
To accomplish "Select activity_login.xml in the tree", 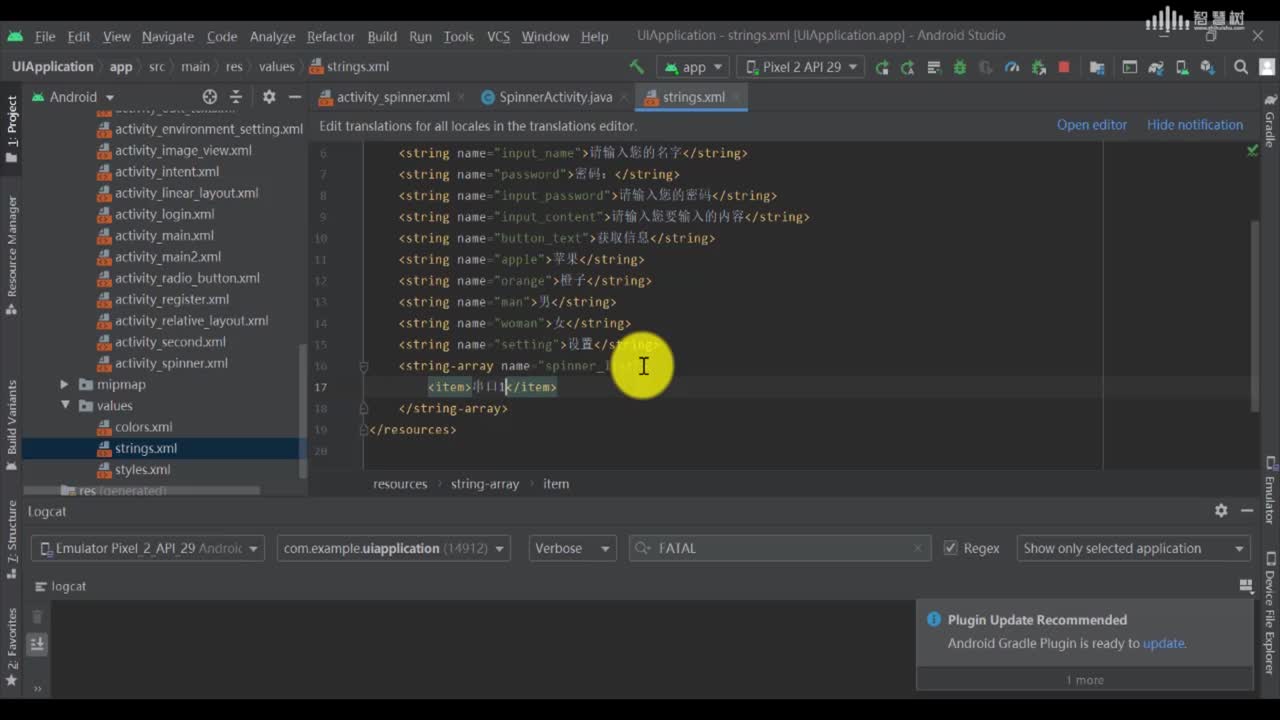I will [164, 214].
